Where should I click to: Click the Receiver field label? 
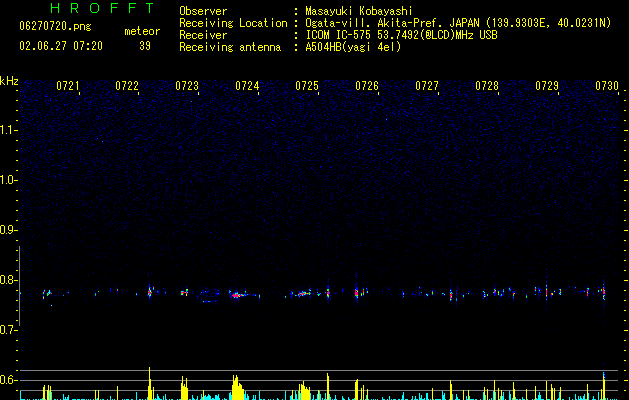(203, 35)
